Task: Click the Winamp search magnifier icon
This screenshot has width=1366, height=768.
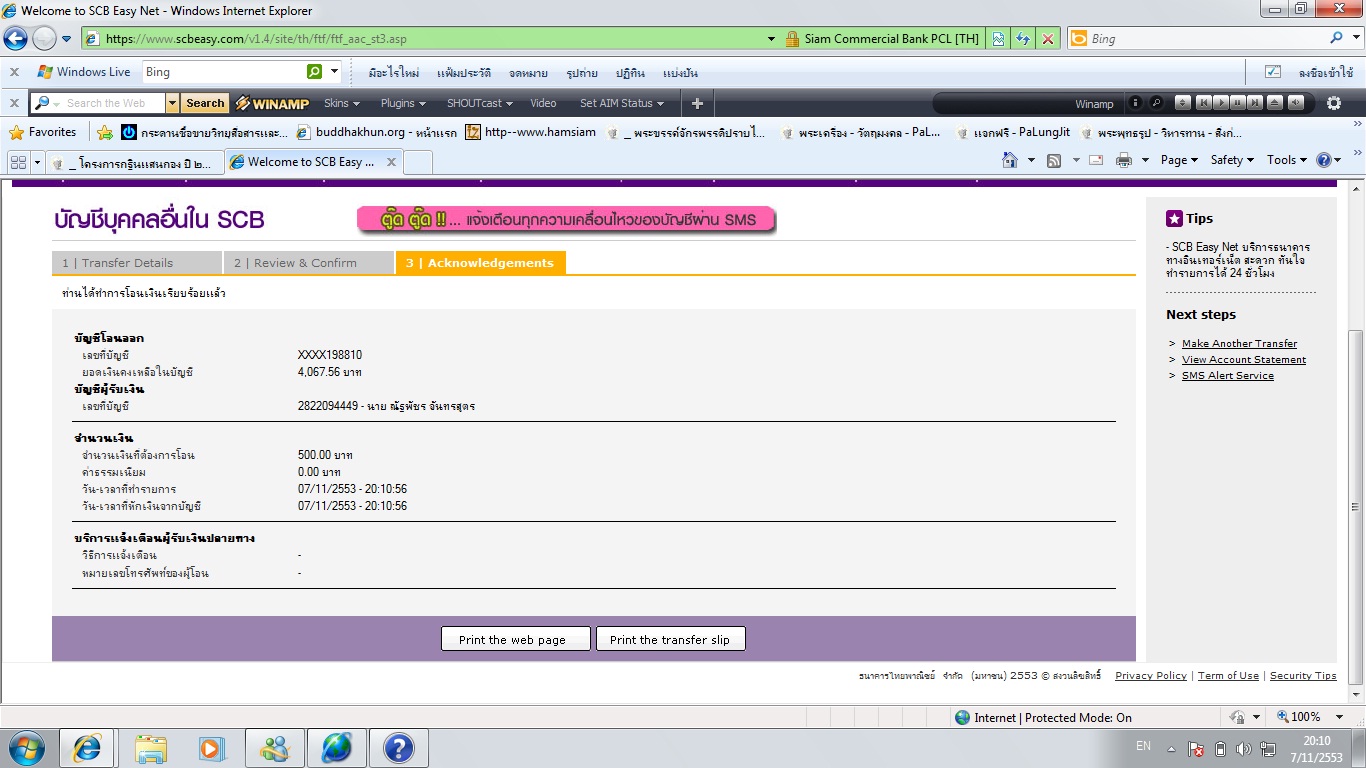Action: 1156,103
